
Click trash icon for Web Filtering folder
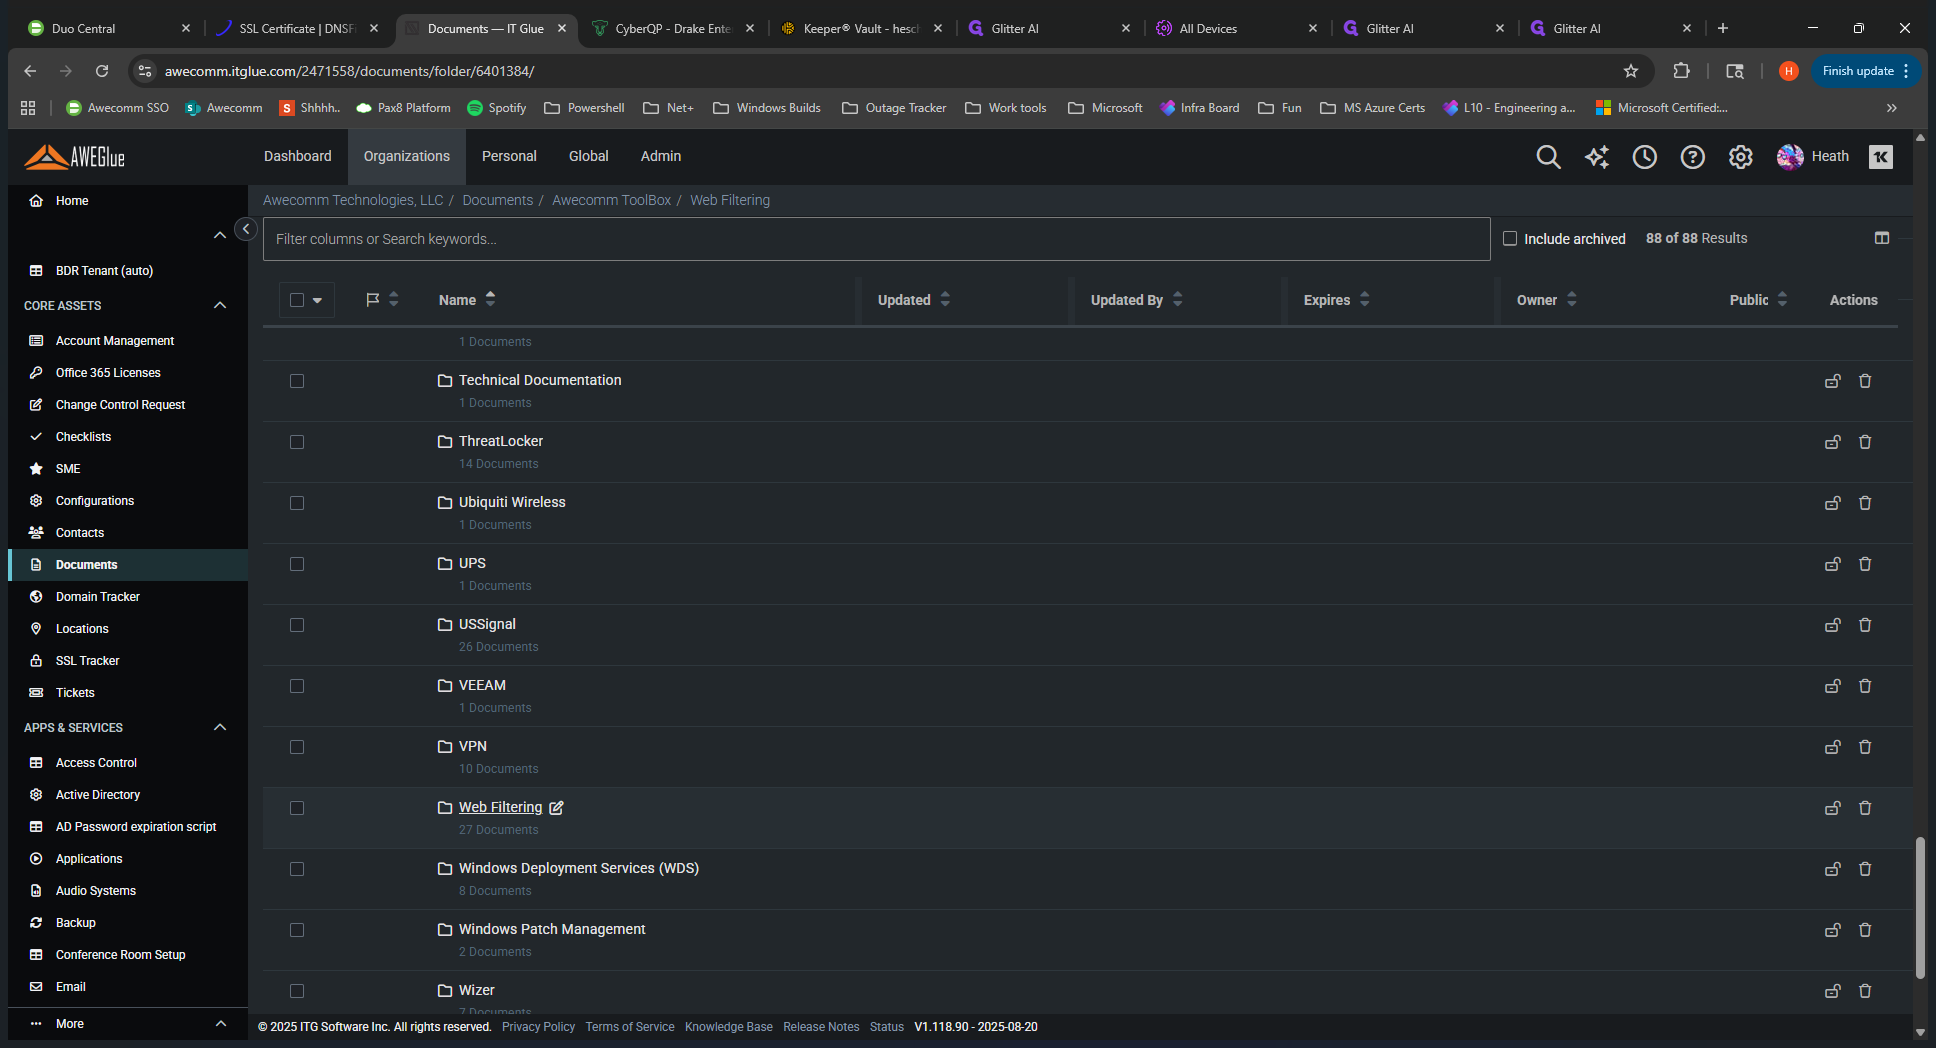1865,808
